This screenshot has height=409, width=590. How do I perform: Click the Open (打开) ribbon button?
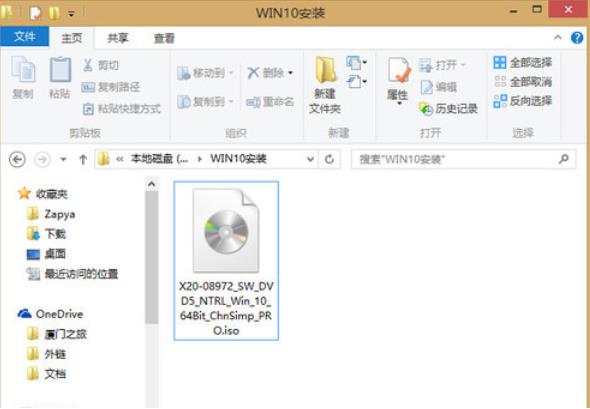point(442,65)
